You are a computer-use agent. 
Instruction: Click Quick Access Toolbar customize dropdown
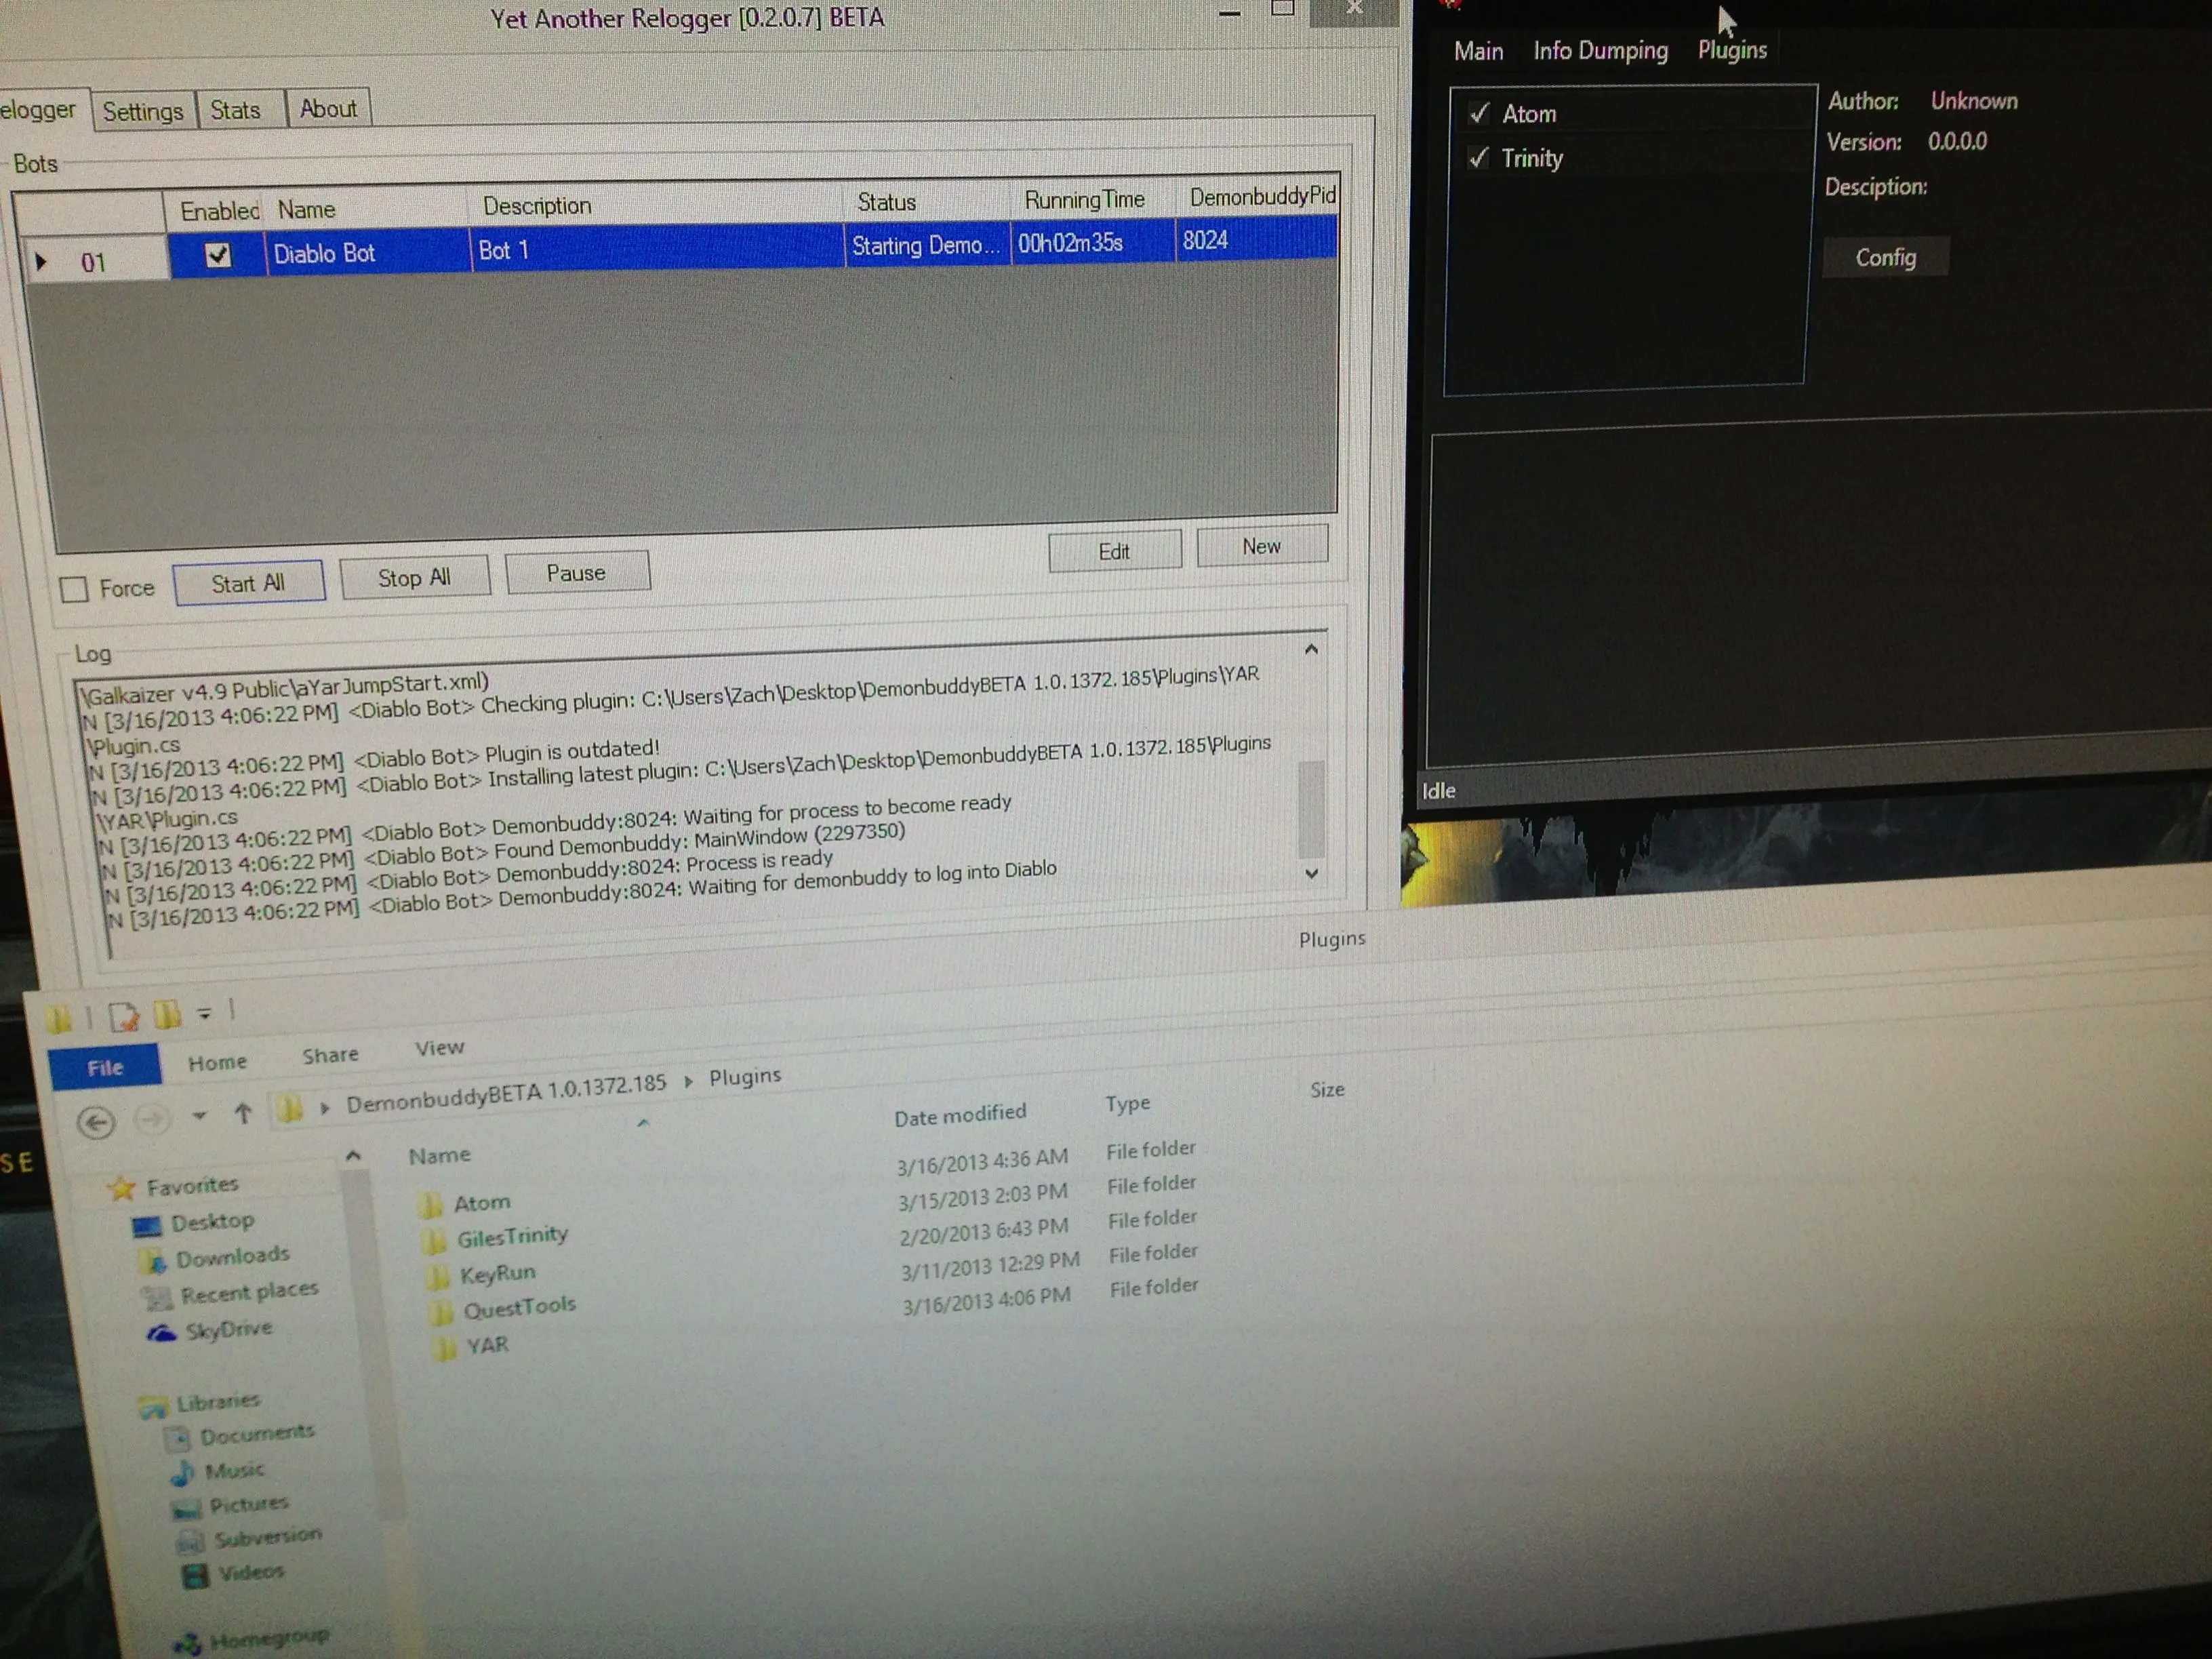pos(204,1014)
